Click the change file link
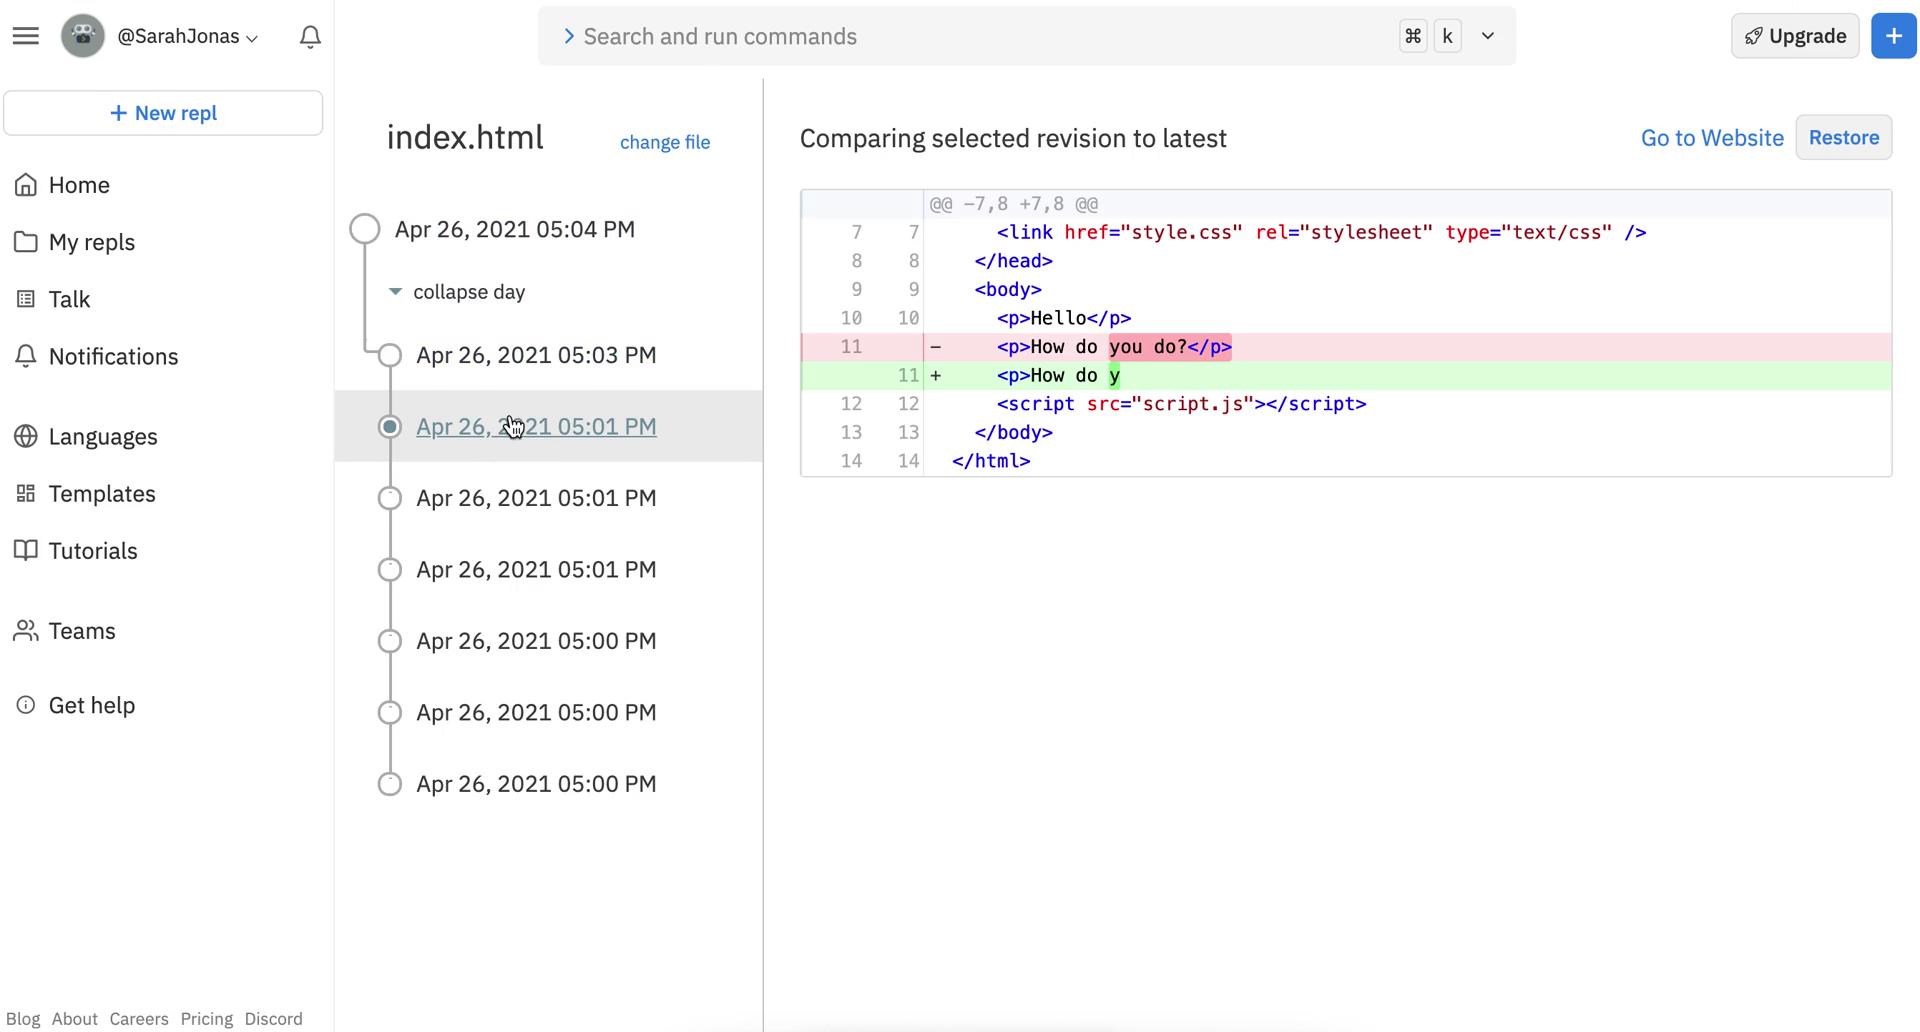The image size is (1920, 1032). 665,142
